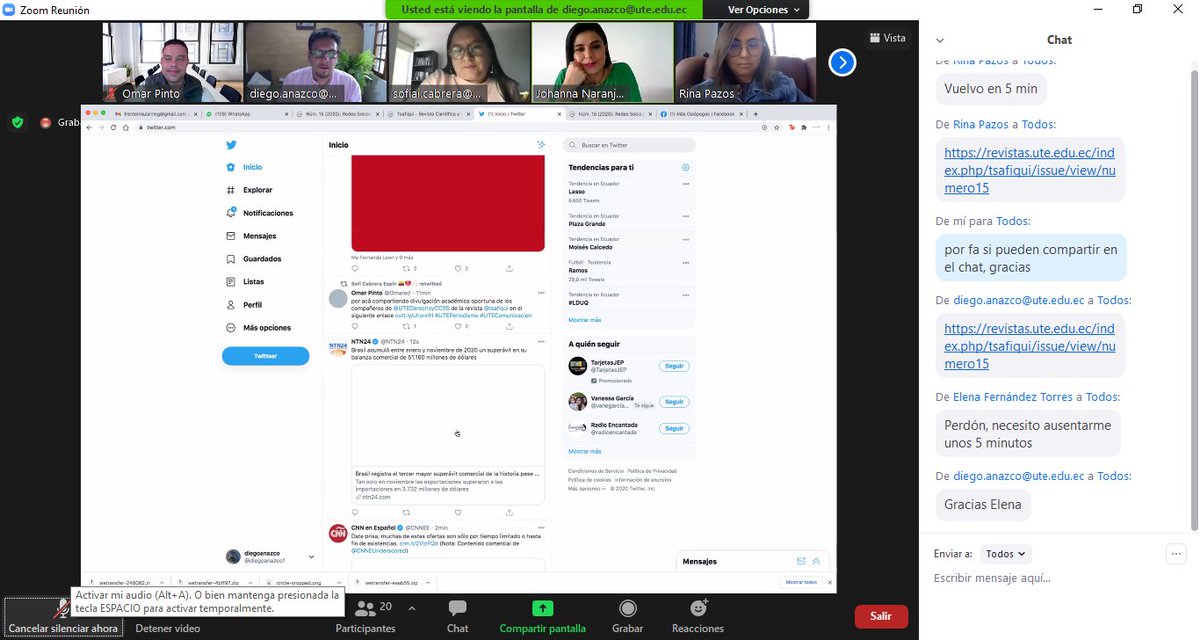Click the green encryption shield icon

pos(17,122)
